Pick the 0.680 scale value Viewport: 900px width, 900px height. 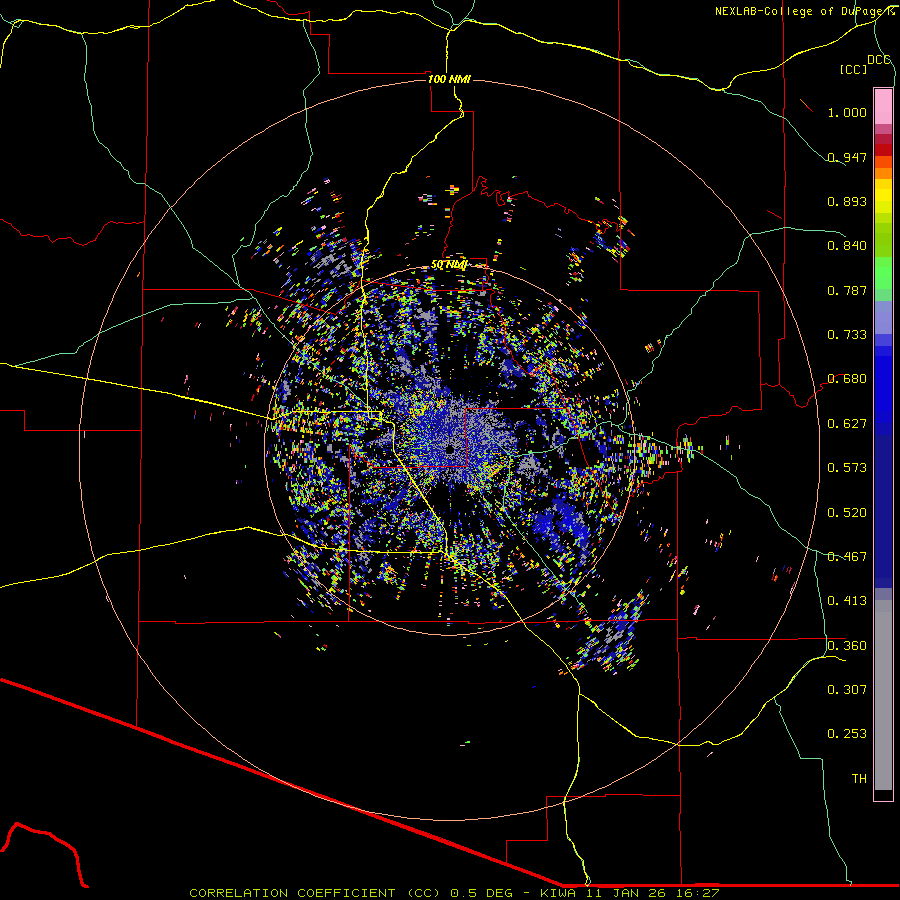(847, 379)
